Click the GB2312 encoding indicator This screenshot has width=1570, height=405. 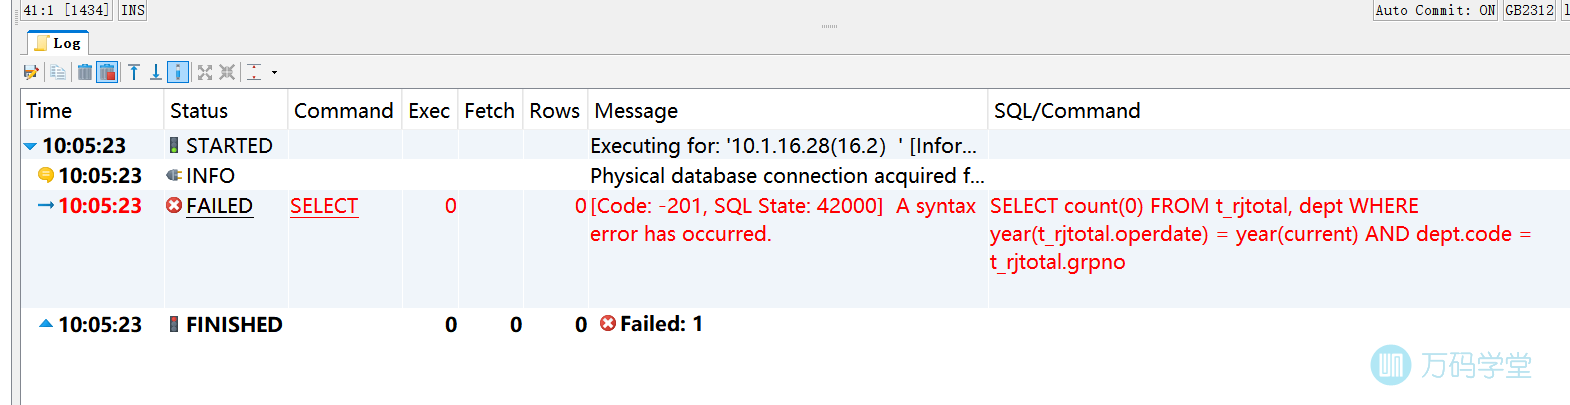(1529, 10)
